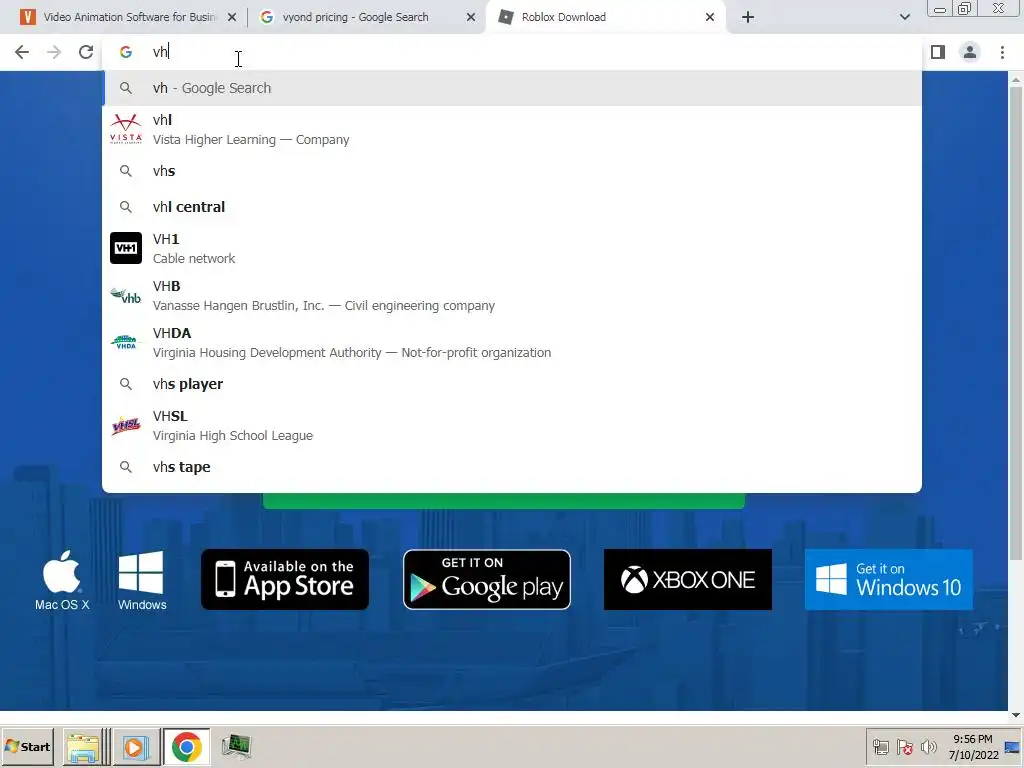Open the Get it on Windows 10 badge
The width and height of the screenshot is (1024, 768).
(889, 580)
